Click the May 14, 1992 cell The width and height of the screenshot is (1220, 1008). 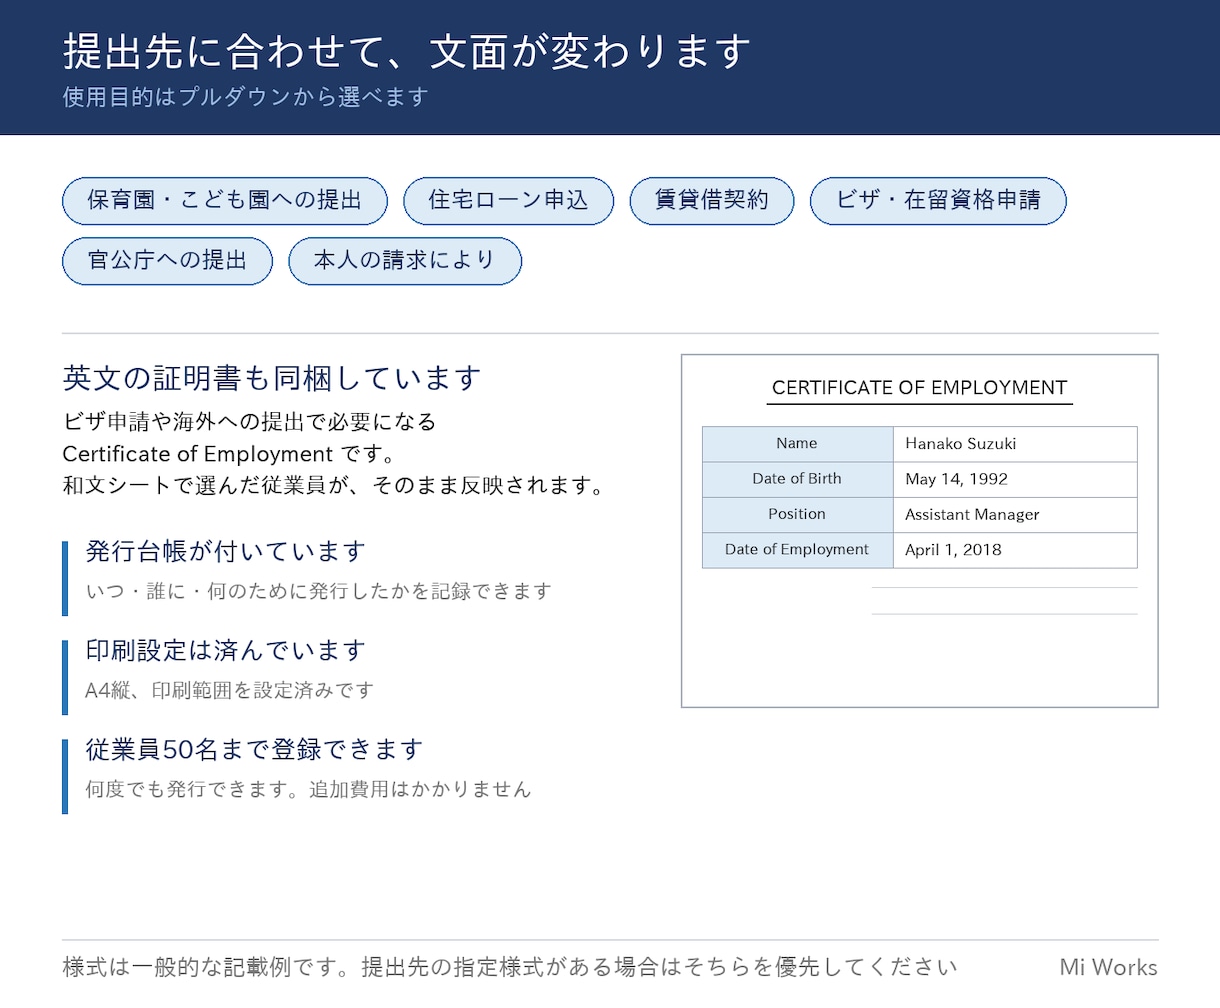[1015, 479]
